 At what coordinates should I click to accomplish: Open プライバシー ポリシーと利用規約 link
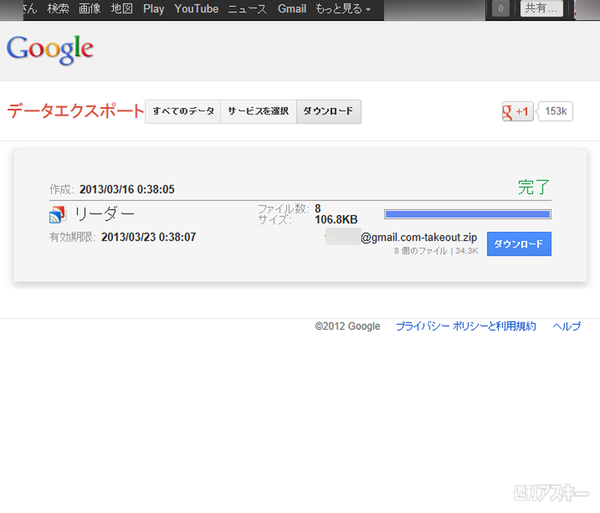pyautogui.click(x=466, y=326)
